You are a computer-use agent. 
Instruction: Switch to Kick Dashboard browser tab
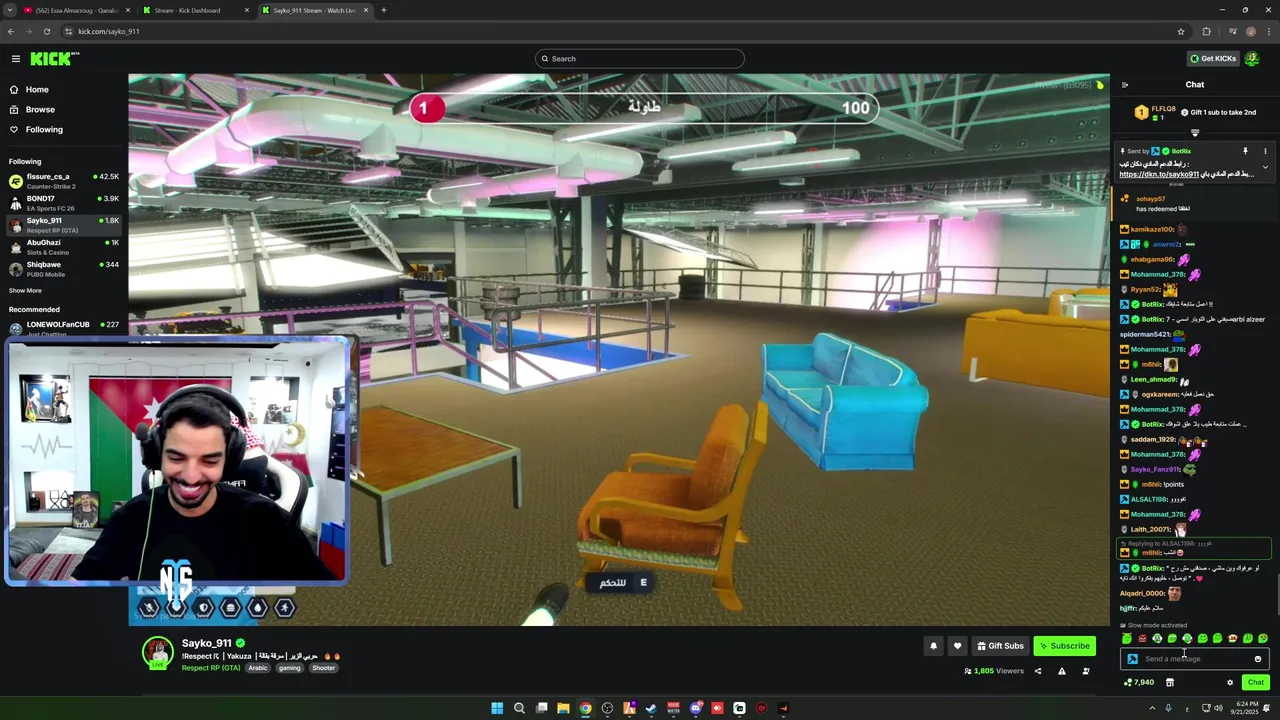tap(196, 10)
